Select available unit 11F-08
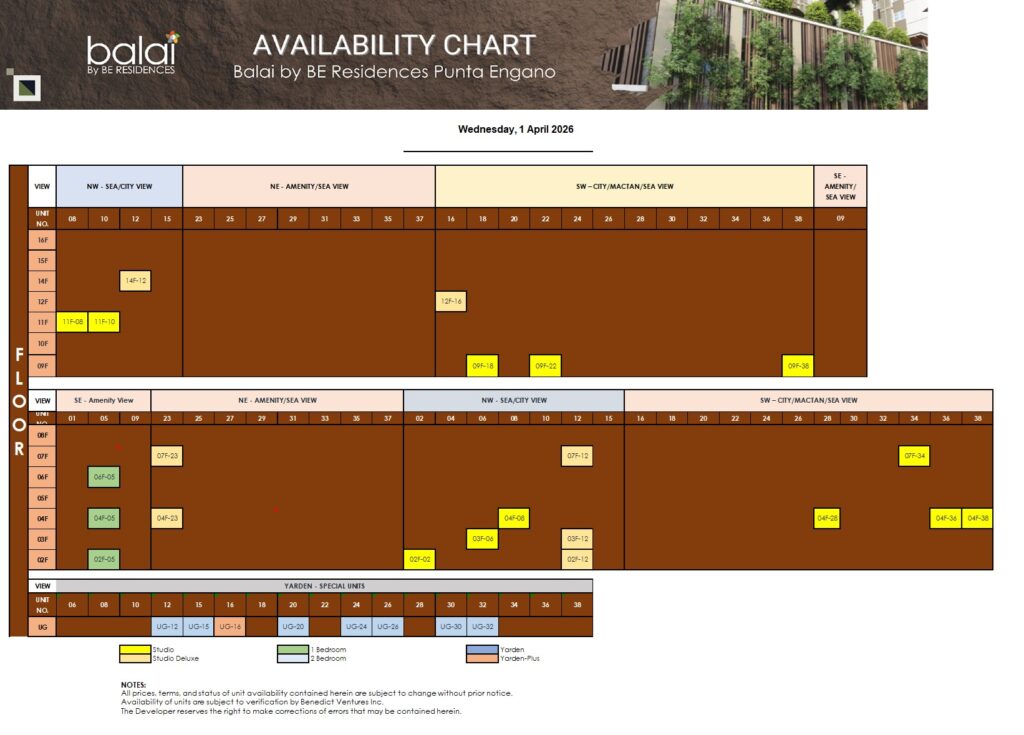Image resolution: width=1024 pixels, height=735 pixels. [x=72, y=322]
